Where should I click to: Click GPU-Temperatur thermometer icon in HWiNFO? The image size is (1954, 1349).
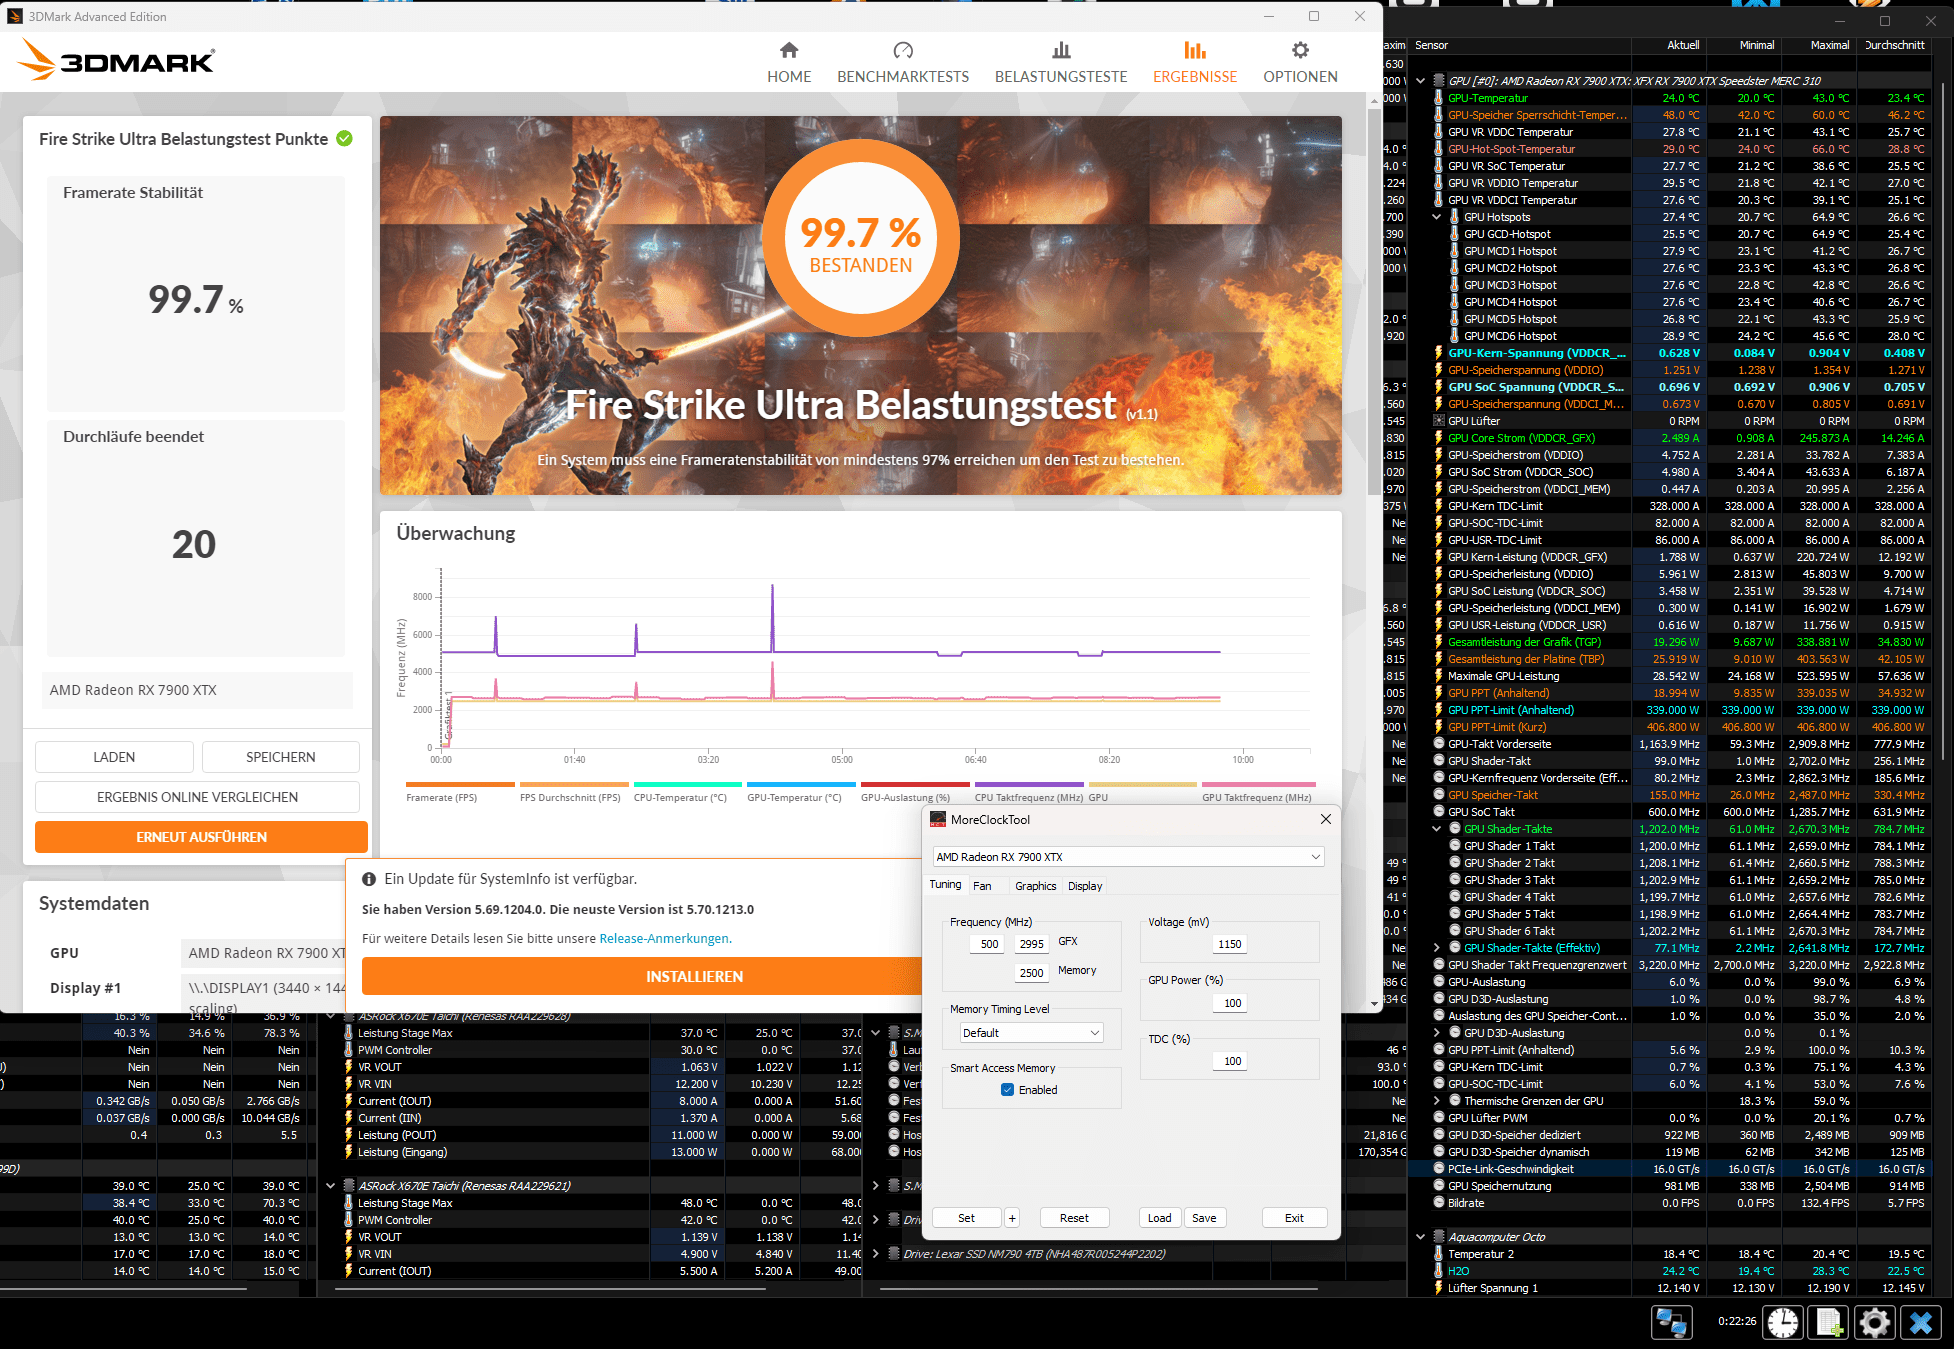[1439, 98]
